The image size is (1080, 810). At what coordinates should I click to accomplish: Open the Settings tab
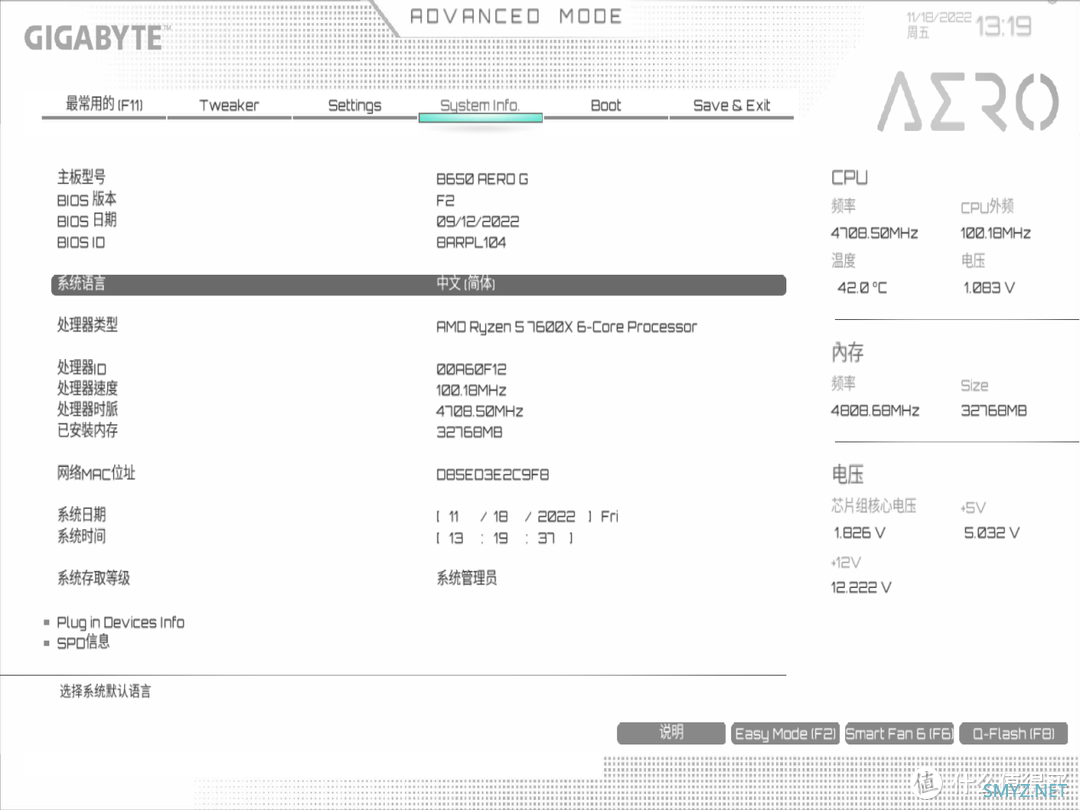click(355, 105)
